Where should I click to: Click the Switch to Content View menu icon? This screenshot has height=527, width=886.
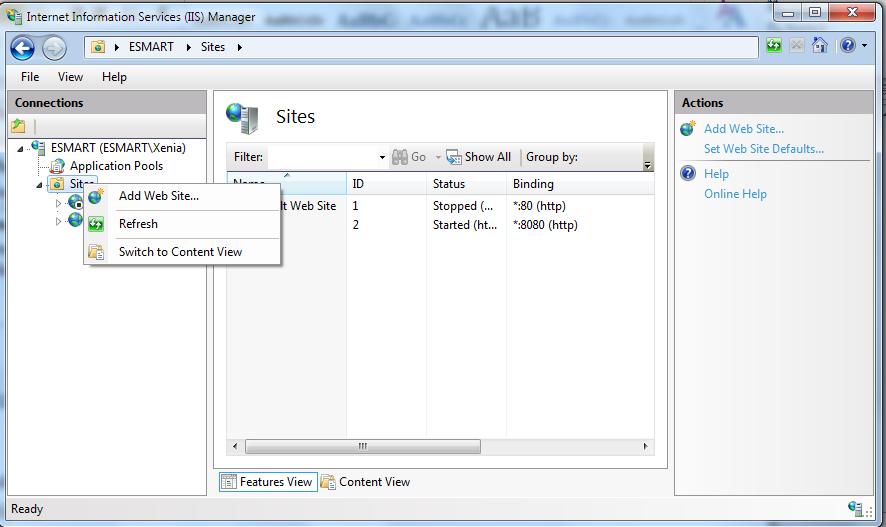(96, 252)
